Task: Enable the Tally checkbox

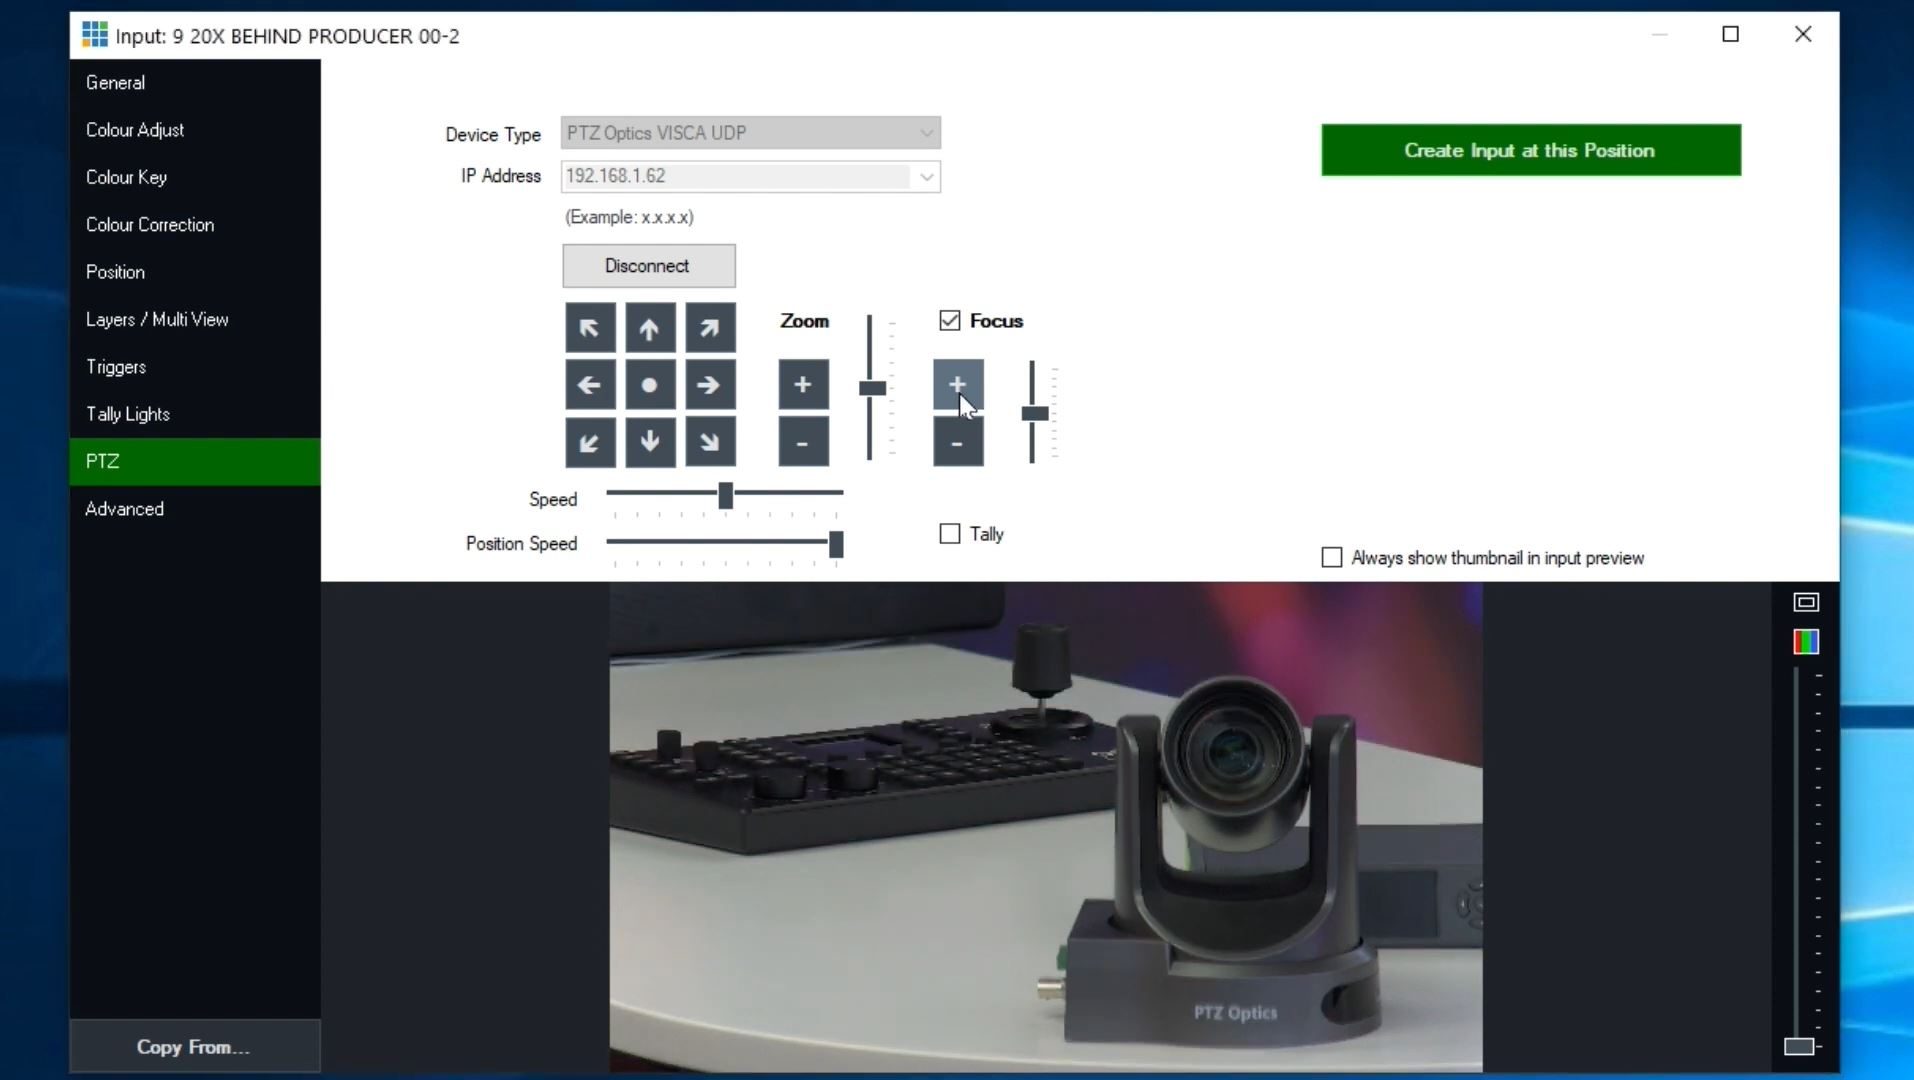Action: [949, 534]
